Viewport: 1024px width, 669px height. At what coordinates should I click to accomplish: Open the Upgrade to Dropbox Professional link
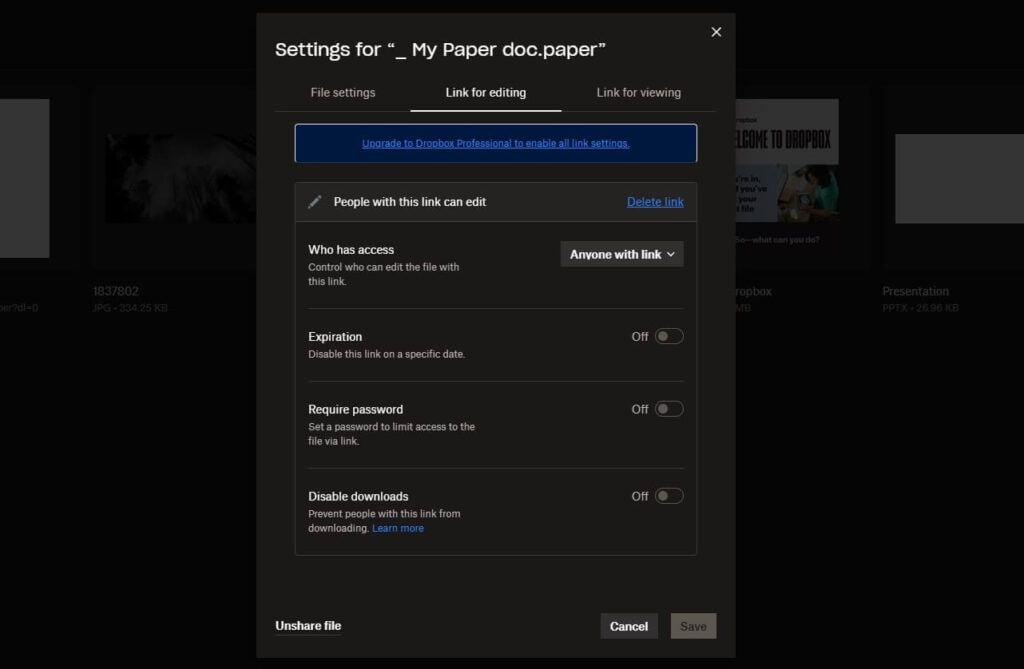point(496,143)
